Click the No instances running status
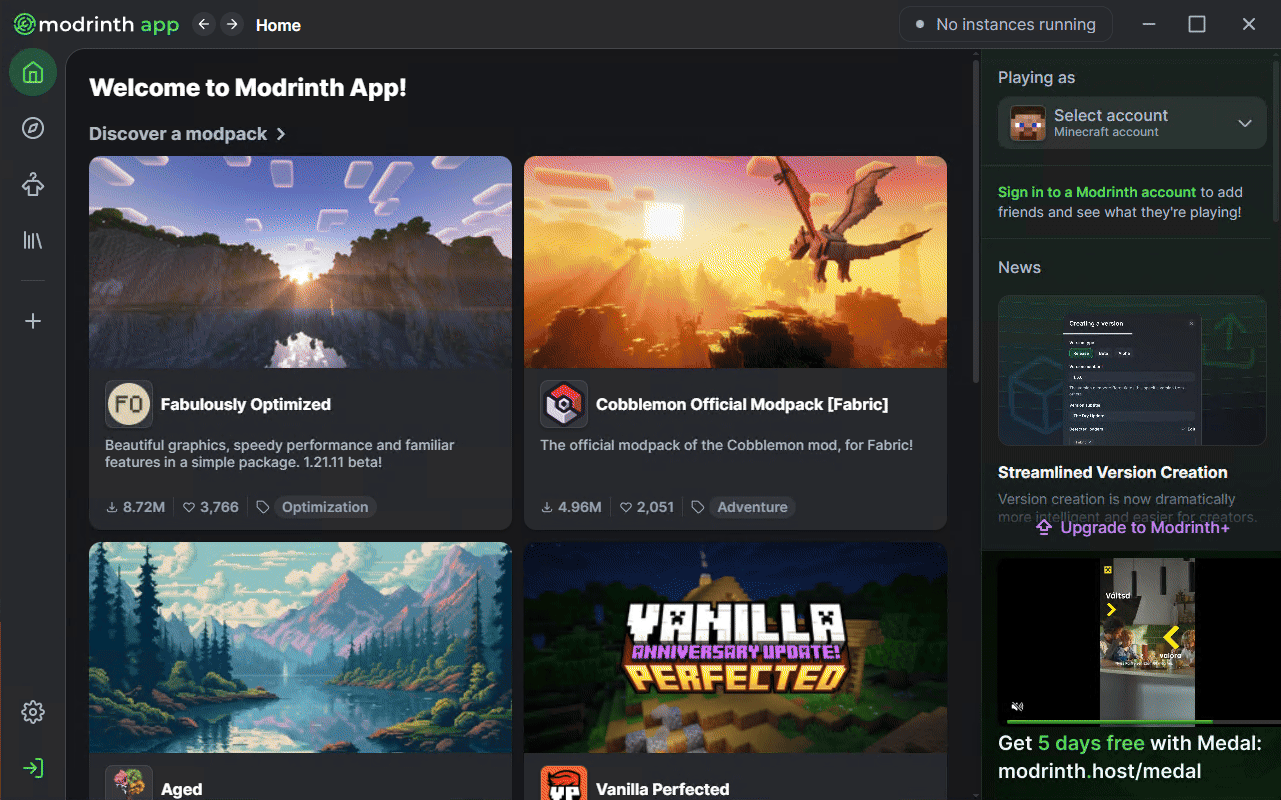 pos(1005,24)
